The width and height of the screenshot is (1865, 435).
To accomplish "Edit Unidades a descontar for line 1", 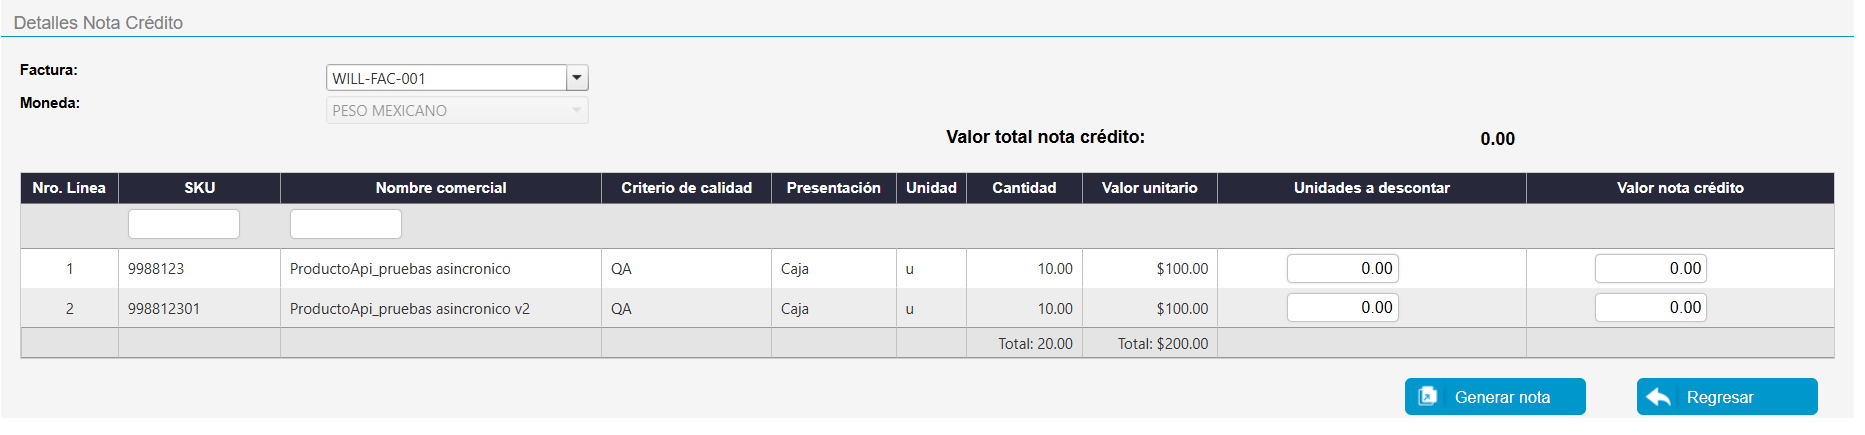I will [x=1342, y=268].
